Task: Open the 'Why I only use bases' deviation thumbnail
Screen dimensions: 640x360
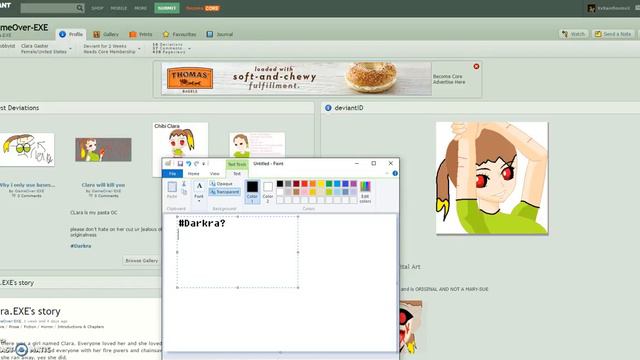Action: [x=27, y=149]
